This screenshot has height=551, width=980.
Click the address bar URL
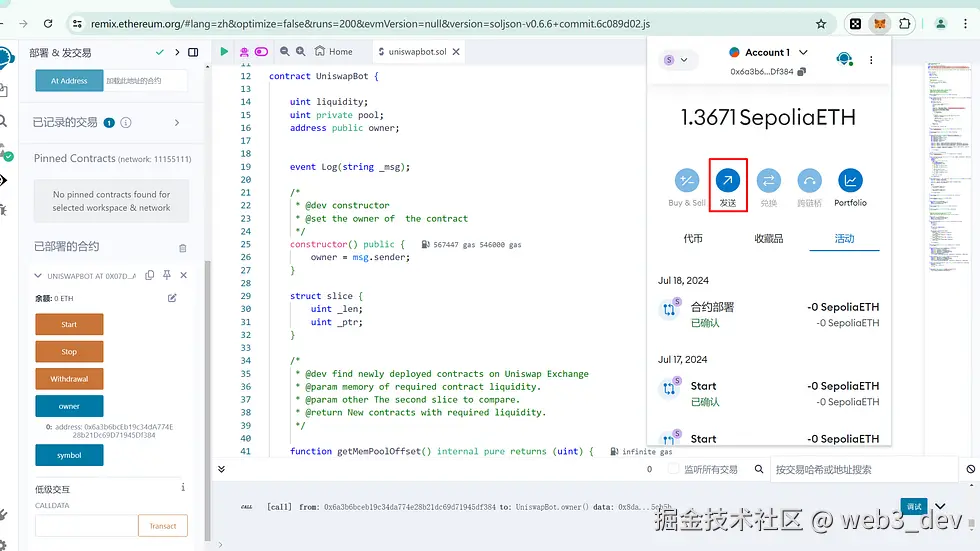coord(370,24)
